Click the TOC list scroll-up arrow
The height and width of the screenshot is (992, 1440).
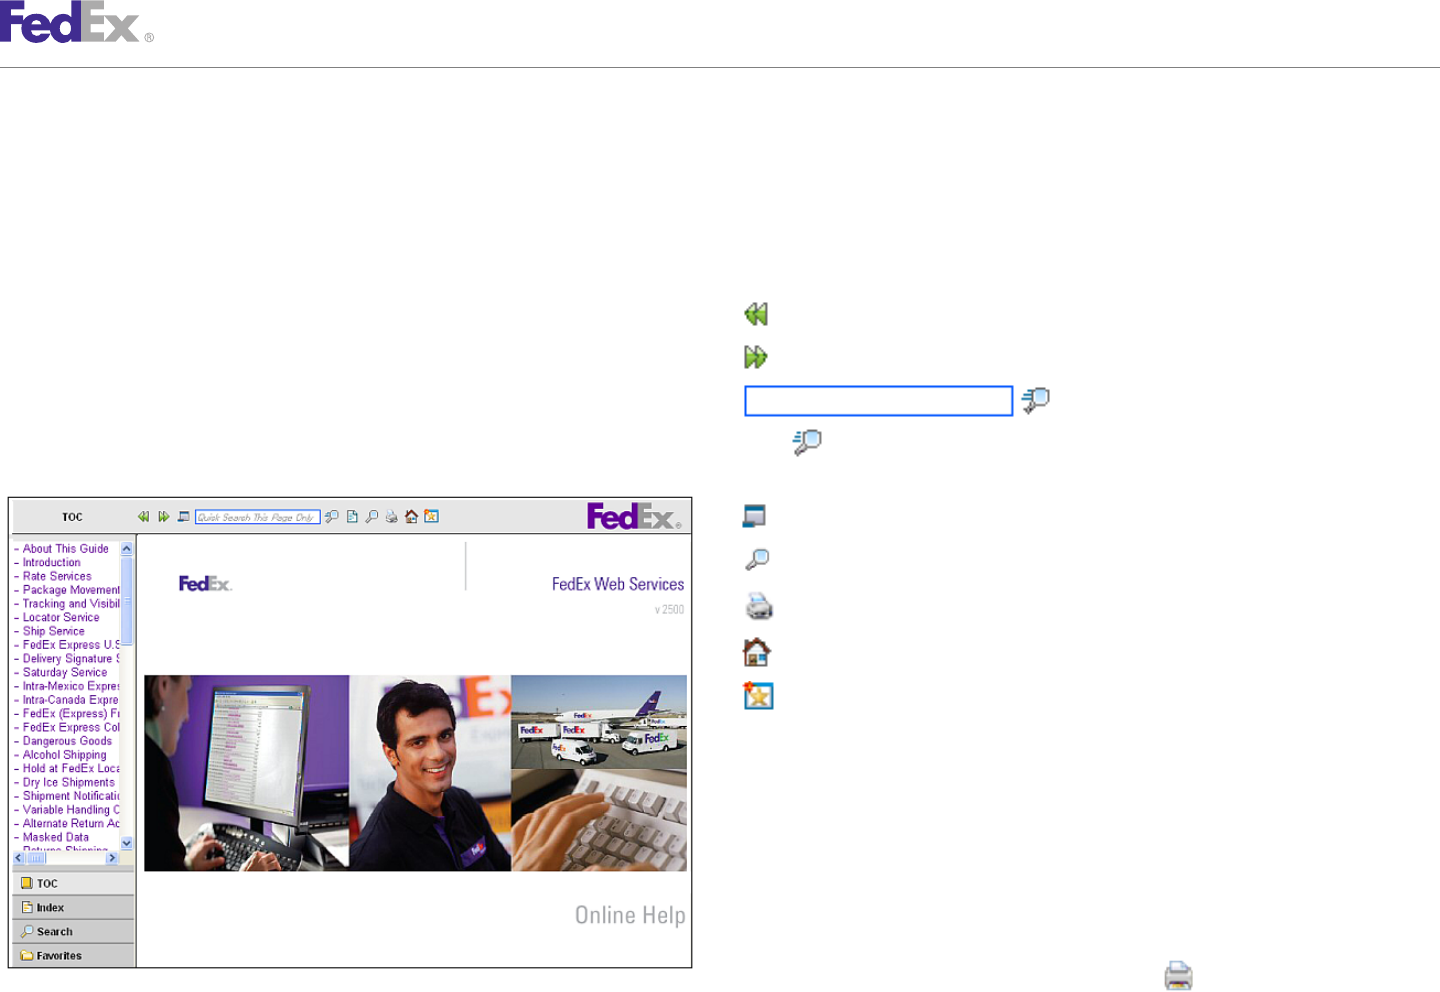tap(127, 549)
